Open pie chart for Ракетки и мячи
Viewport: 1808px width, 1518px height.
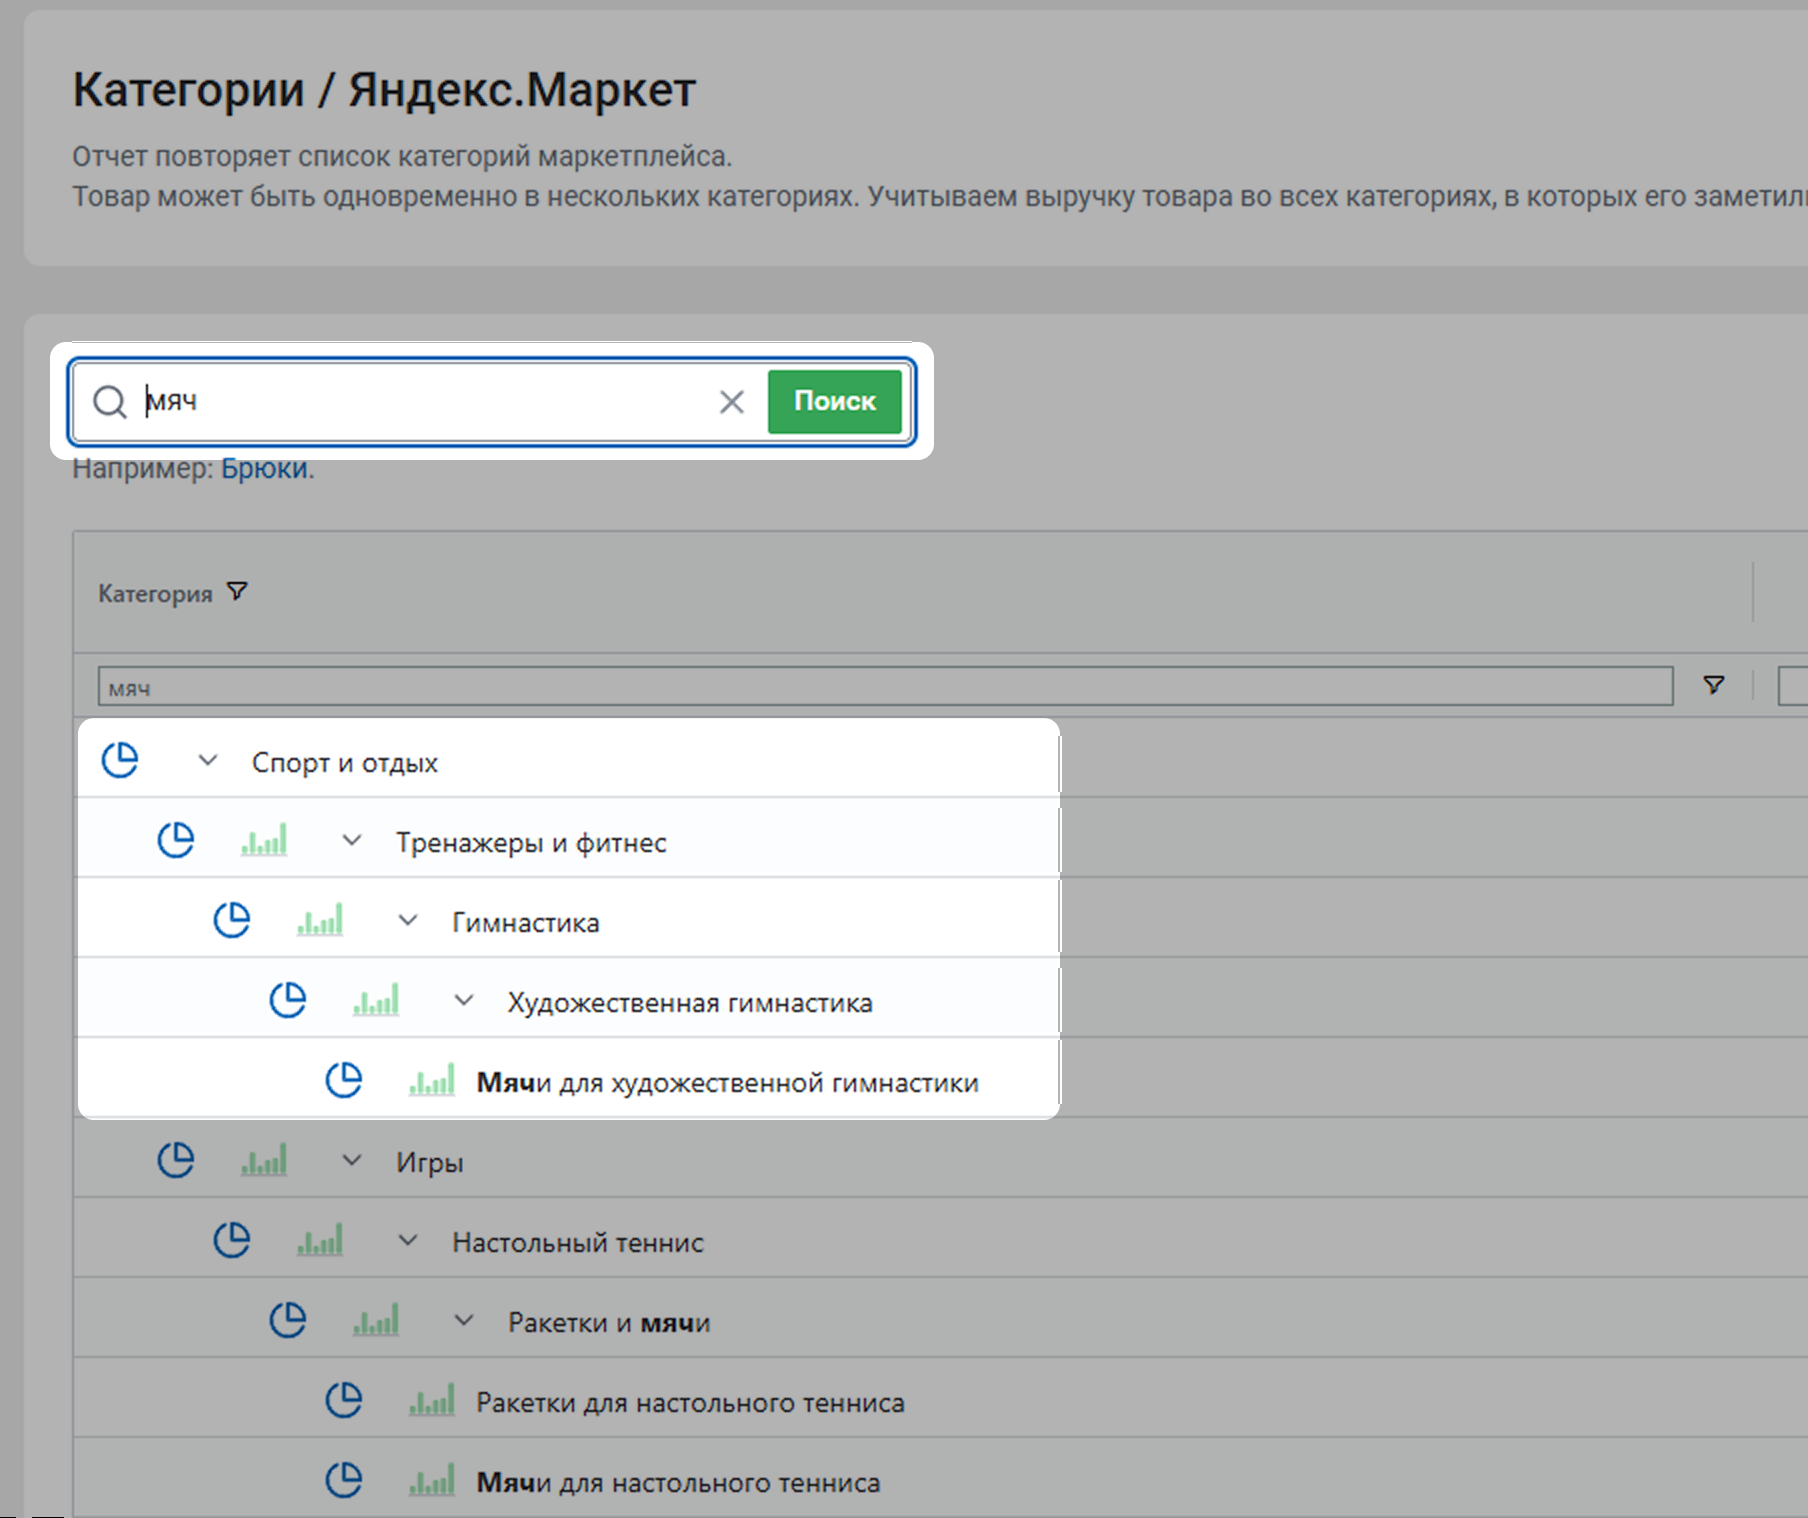[288, 1320]
